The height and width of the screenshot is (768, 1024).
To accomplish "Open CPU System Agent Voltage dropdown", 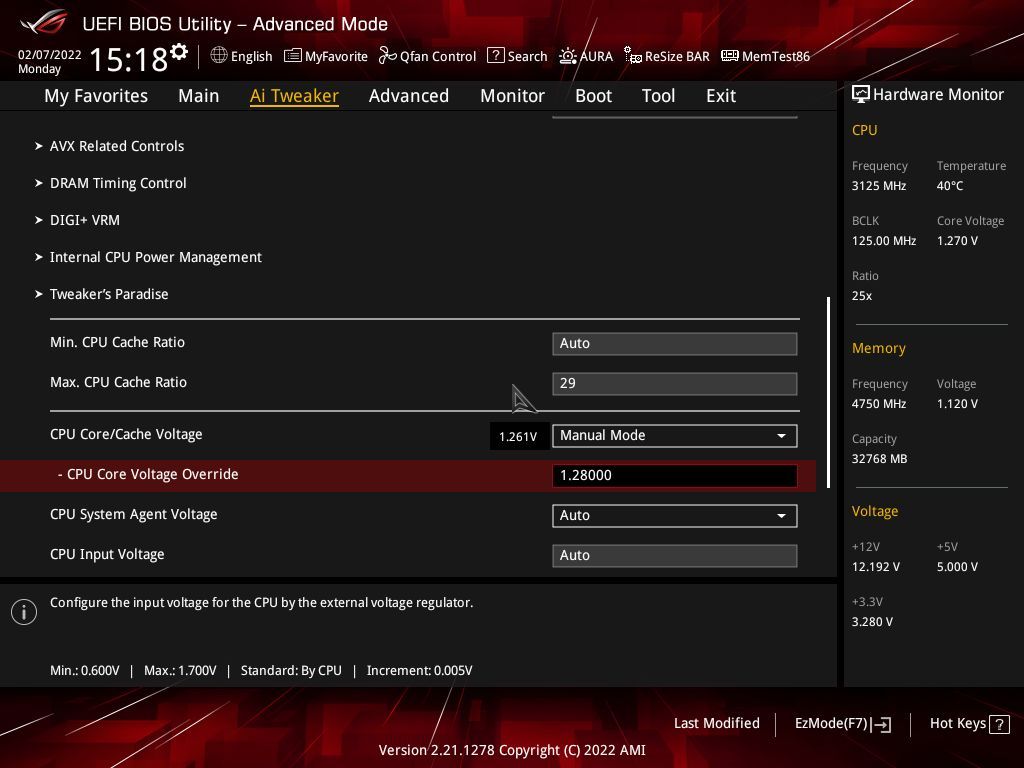I will 675,515.
